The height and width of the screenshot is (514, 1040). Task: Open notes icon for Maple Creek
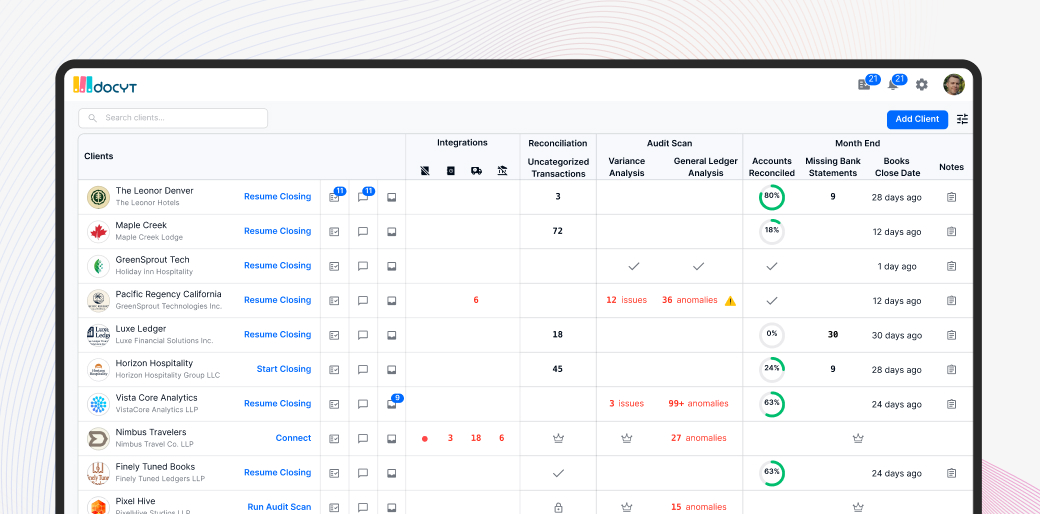click(x=951, y=232)
